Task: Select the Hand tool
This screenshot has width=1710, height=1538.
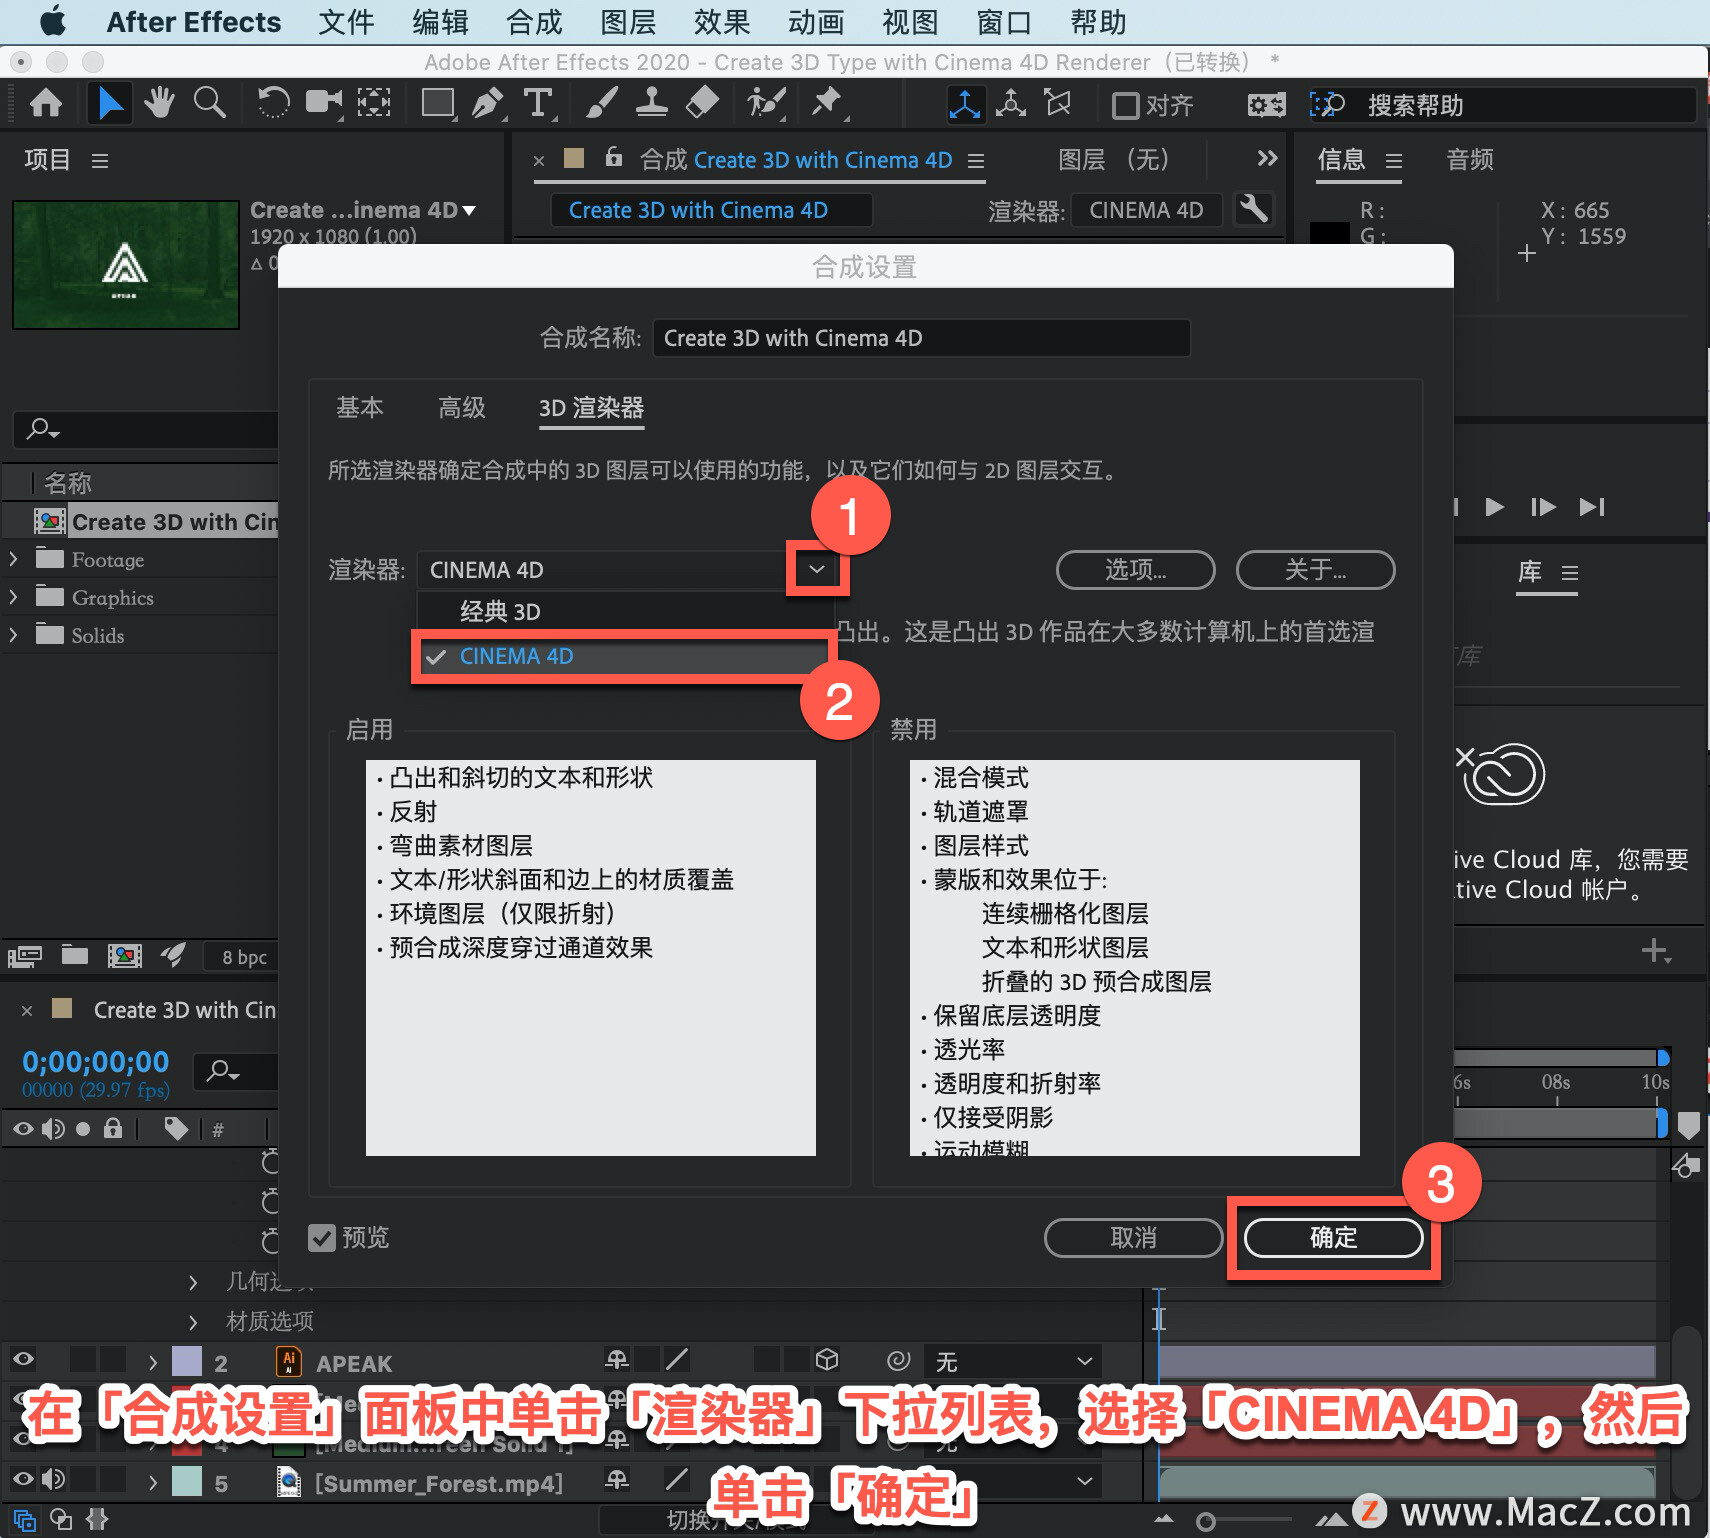Action: (x=159, y=103)
